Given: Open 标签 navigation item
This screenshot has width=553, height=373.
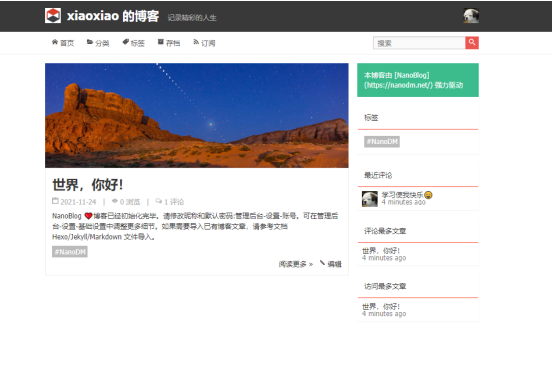Looking at the screenshot, I should (138, 43).
